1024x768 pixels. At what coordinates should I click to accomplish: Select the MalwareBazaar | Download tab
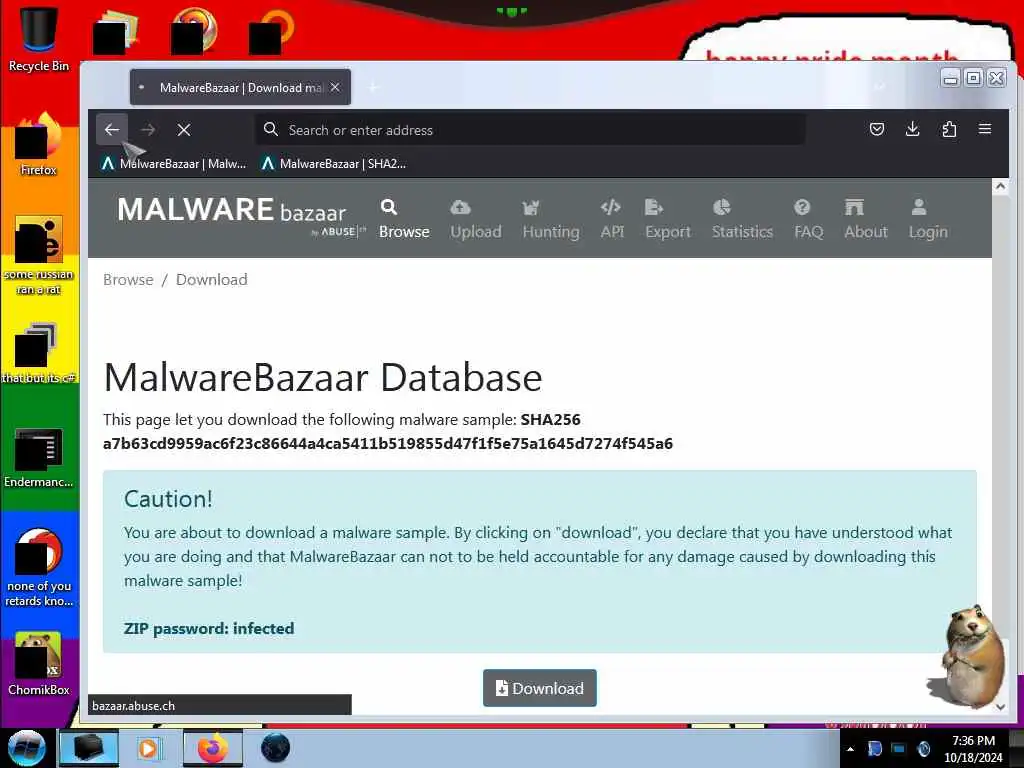[240, 88]
